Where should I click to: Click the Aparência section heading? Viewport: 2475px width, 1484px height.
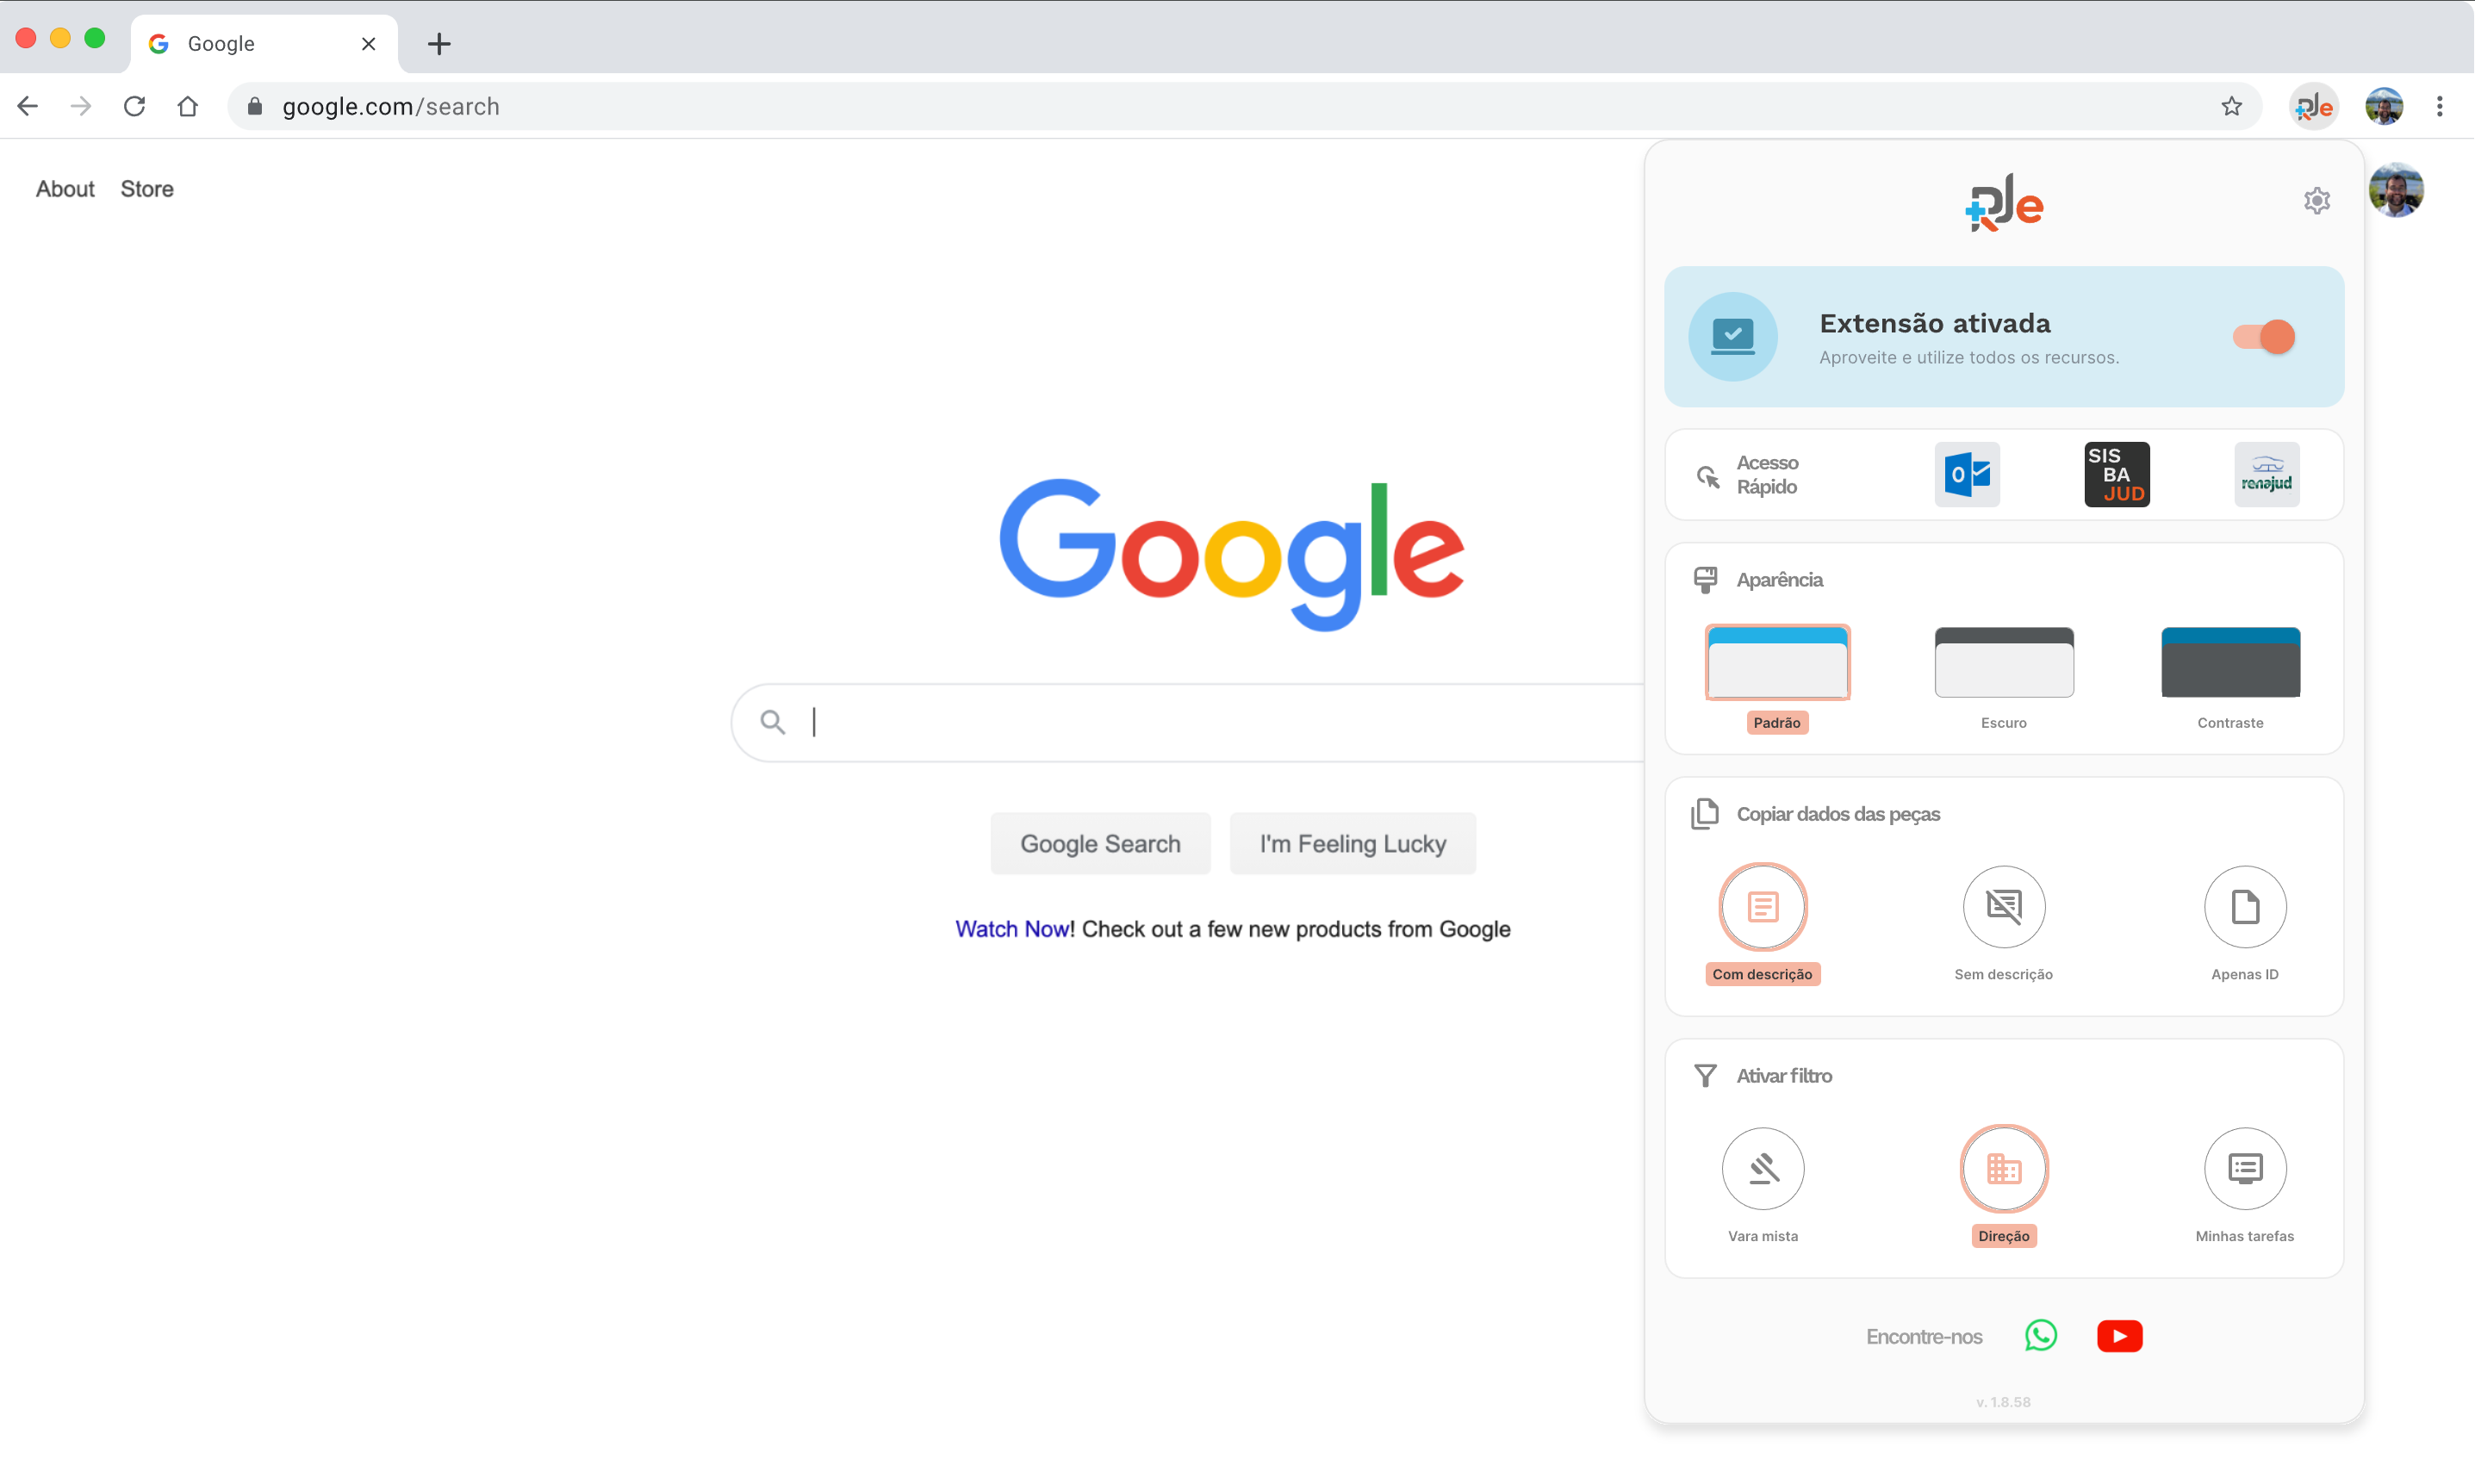point(1779,580)
